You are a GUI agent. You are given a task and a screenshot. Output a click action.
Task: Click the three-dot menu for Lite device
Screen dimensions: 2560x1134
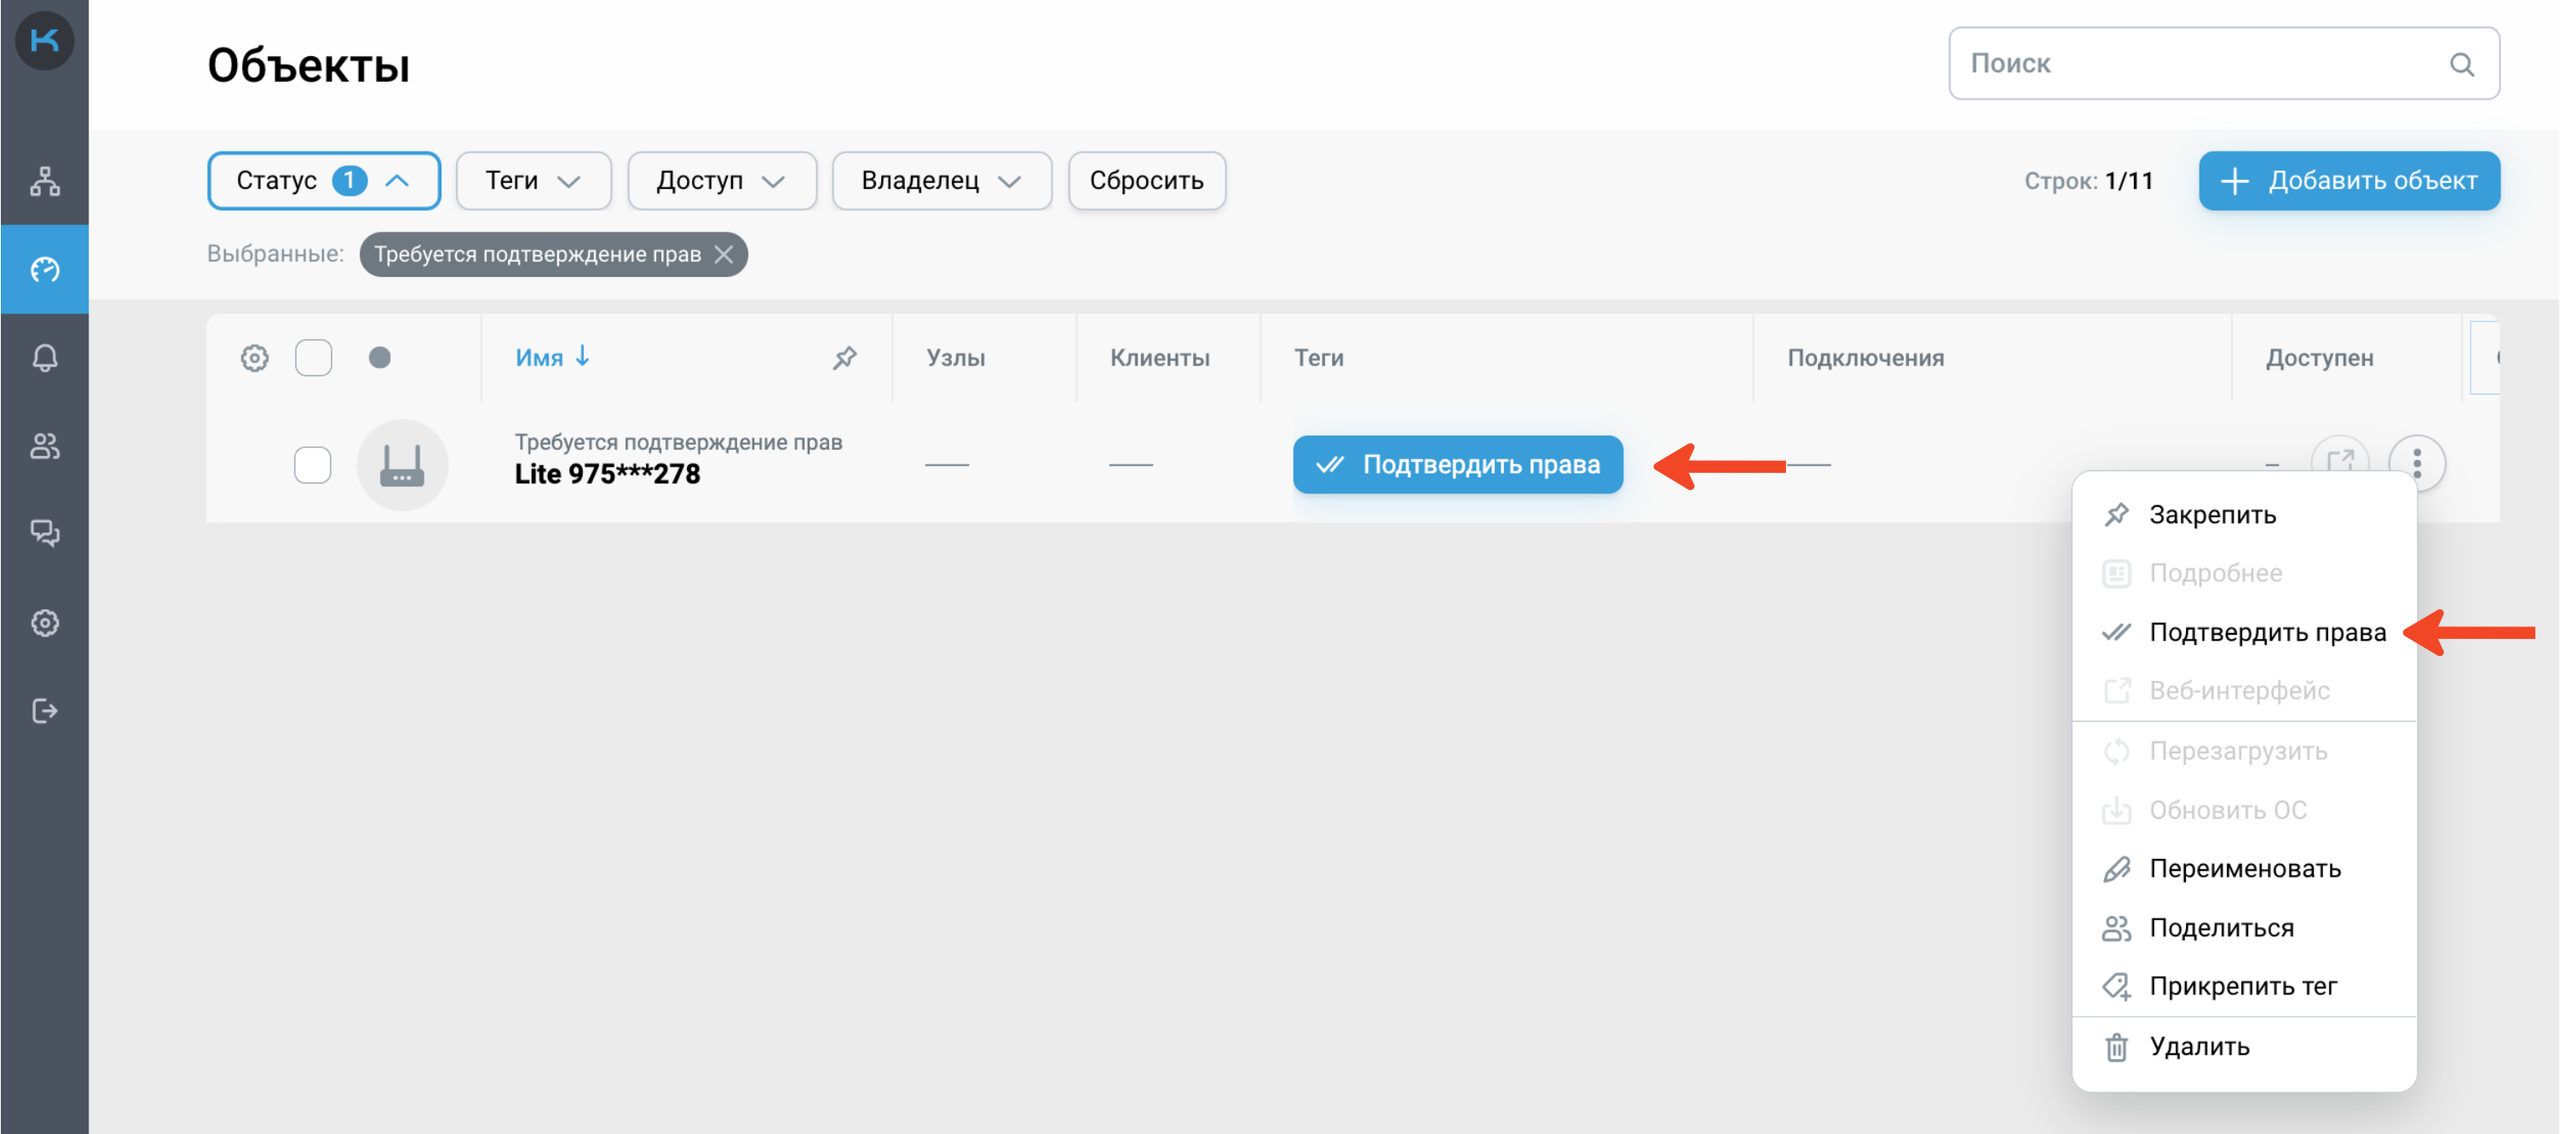click(x=2416, y=463)
